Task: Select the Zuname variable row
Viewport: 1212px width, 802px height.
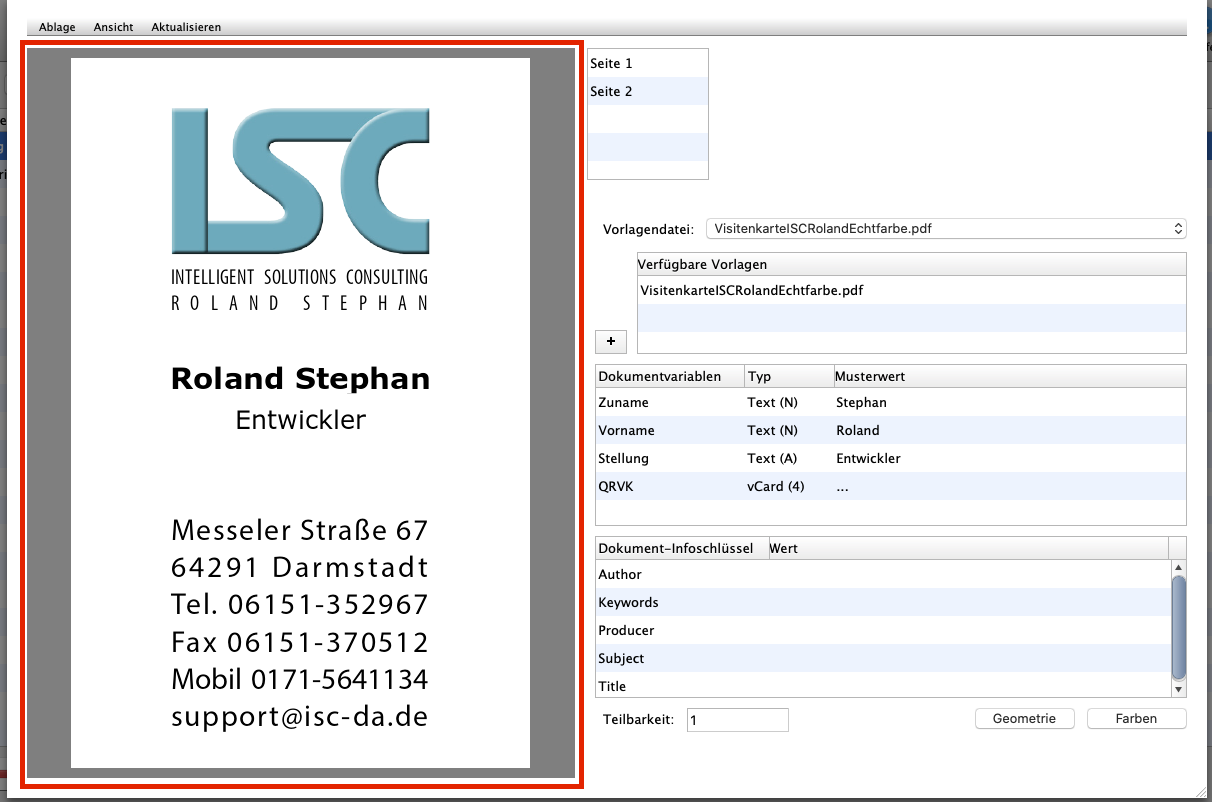Action: [x=891, y=402]
